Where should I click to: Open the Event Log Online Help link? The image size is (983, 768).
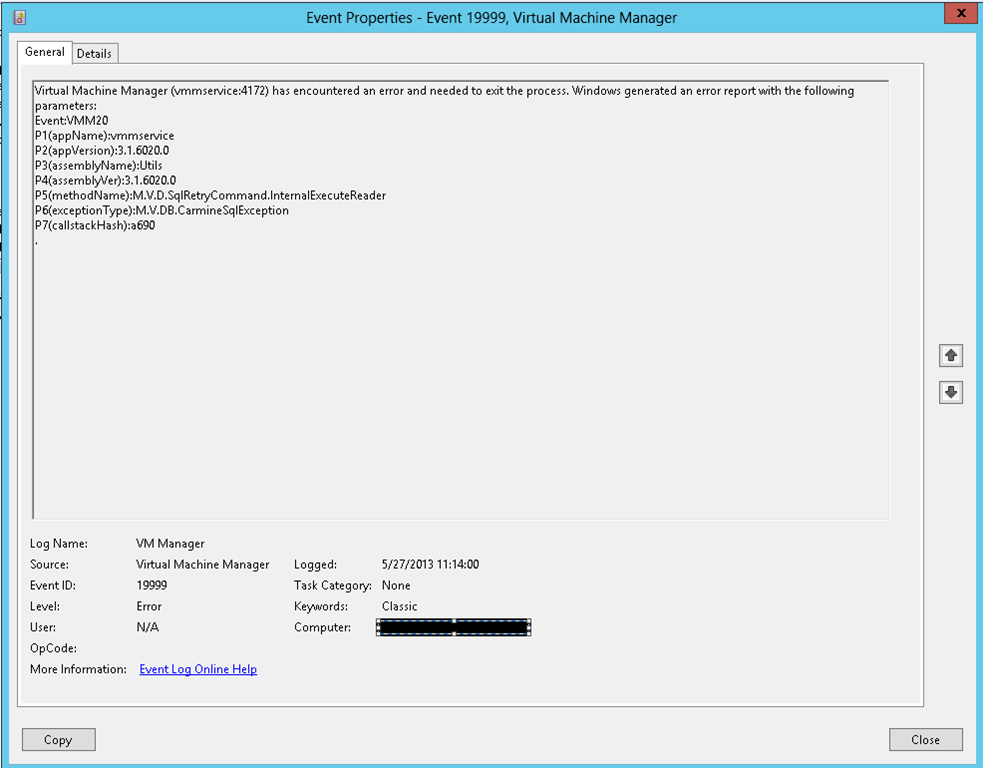pyautogui.click(x=198, y=669)
